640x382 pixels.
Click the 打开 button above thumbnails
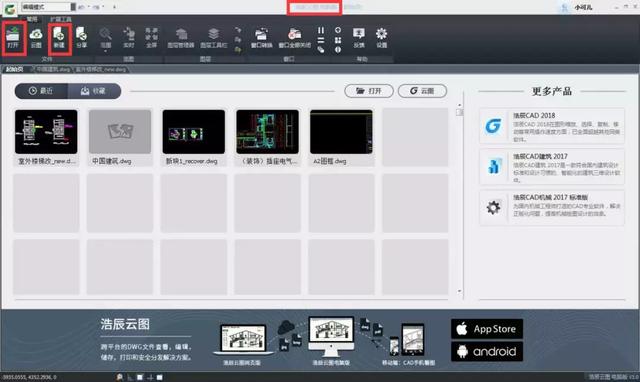click(x=369, y=91)
